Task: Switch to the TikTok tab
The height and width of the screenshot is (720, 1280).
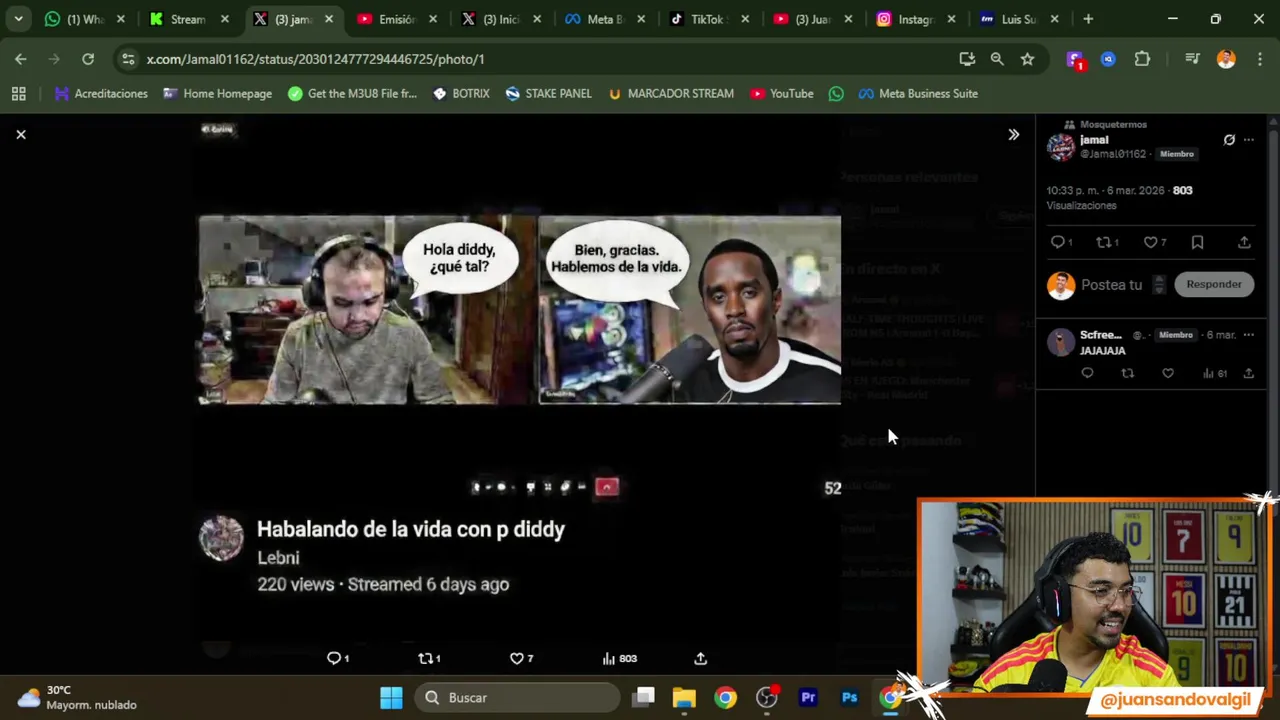Action: [707, 19]
